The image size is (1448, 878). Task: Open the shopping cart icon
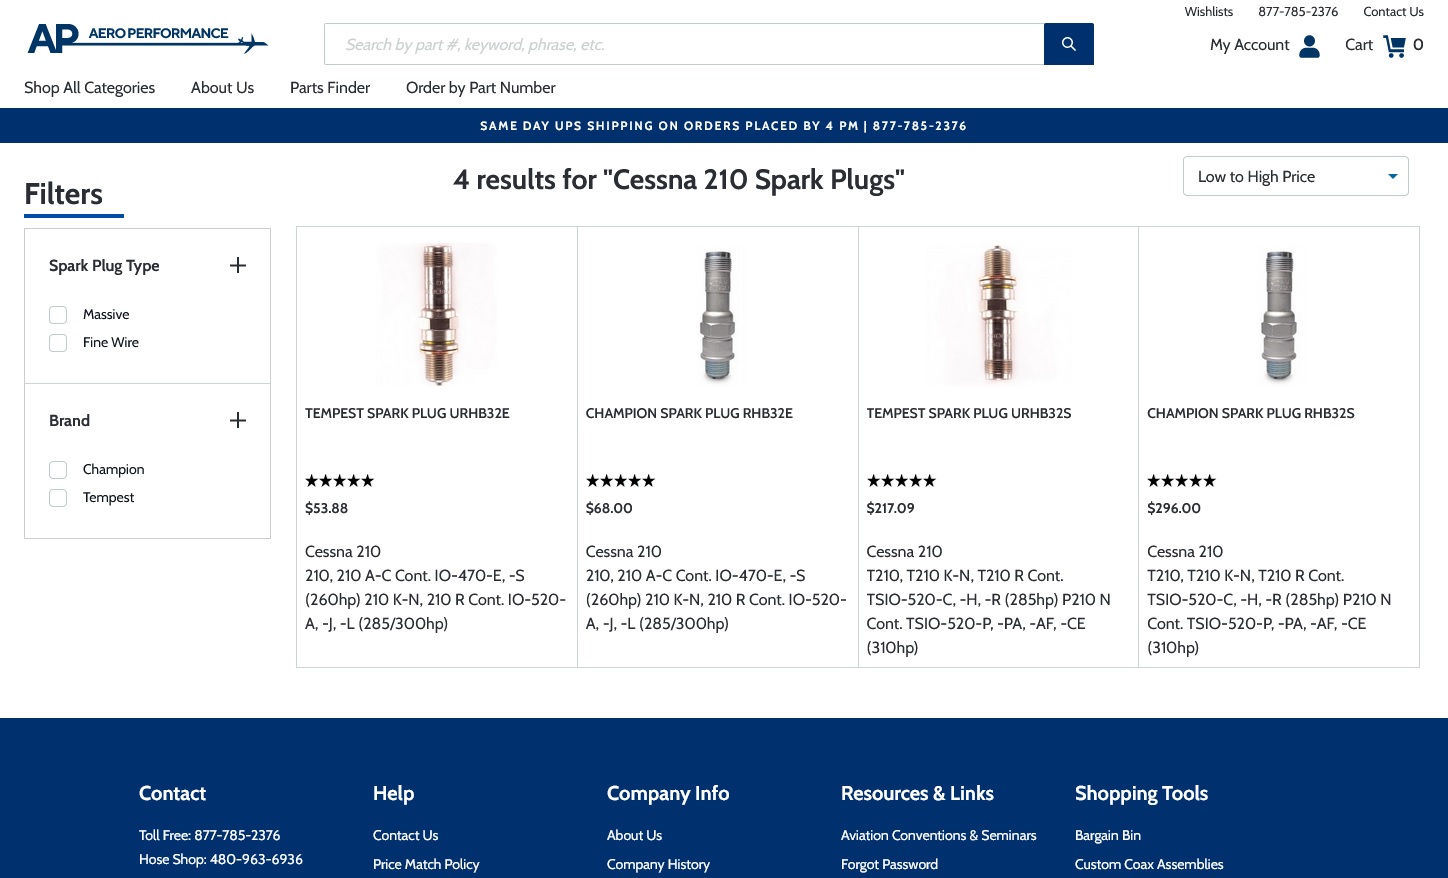coord(1394,46)
